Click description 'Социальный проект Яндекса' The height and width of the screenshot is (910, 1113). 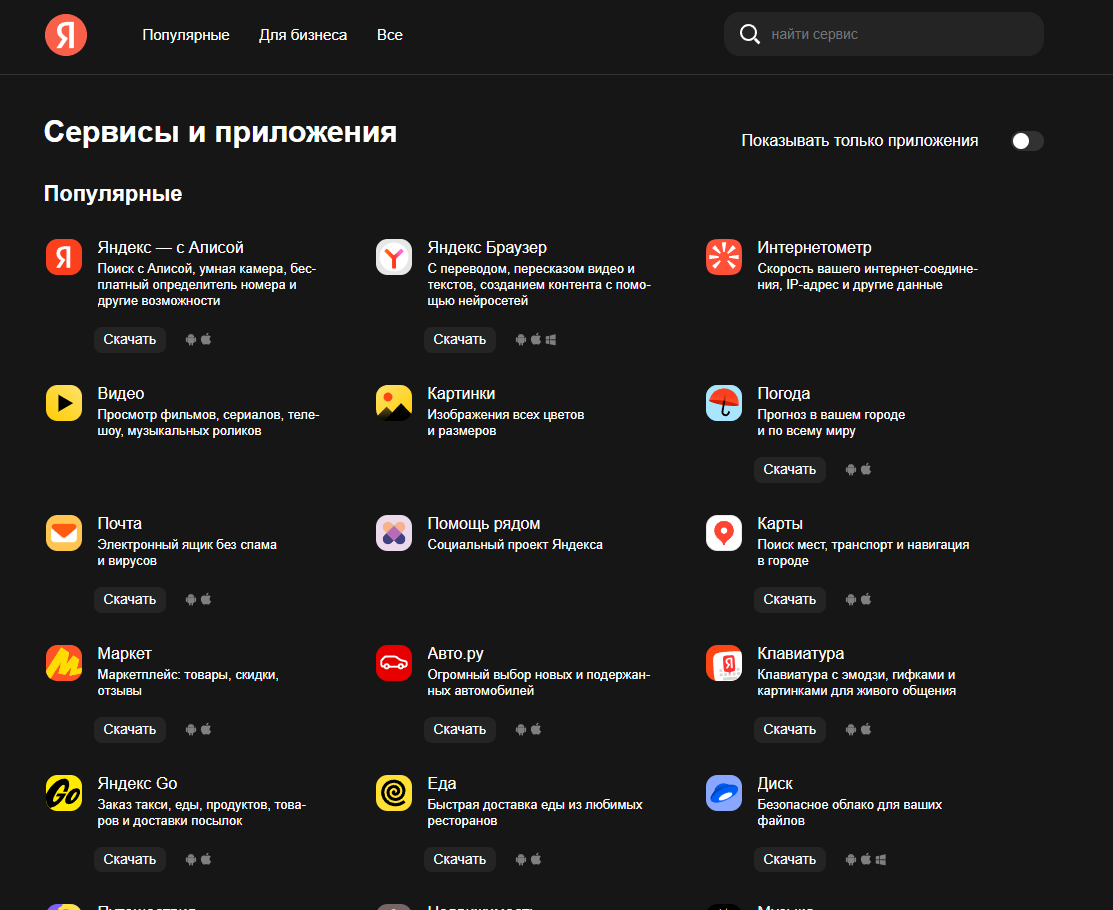[x=515, y=544]
